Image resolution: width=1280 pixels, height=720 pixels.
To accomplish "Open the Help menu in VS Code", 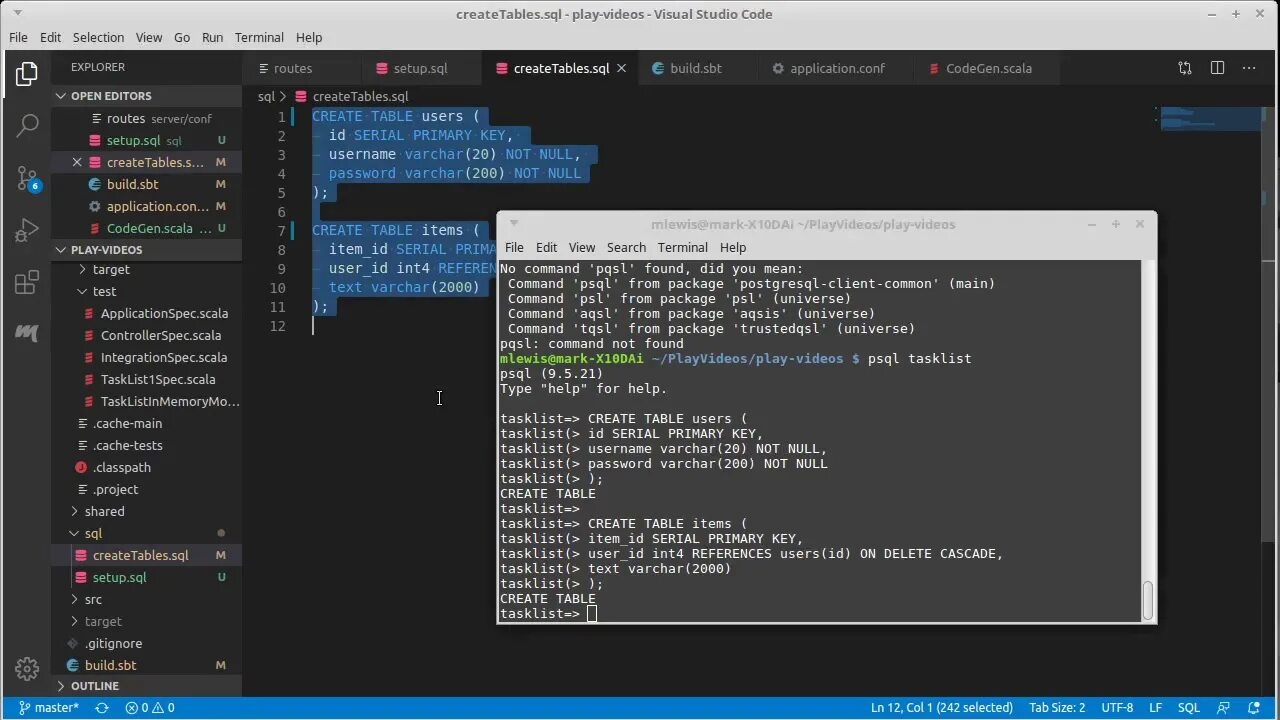I will (x=309, y=37).
